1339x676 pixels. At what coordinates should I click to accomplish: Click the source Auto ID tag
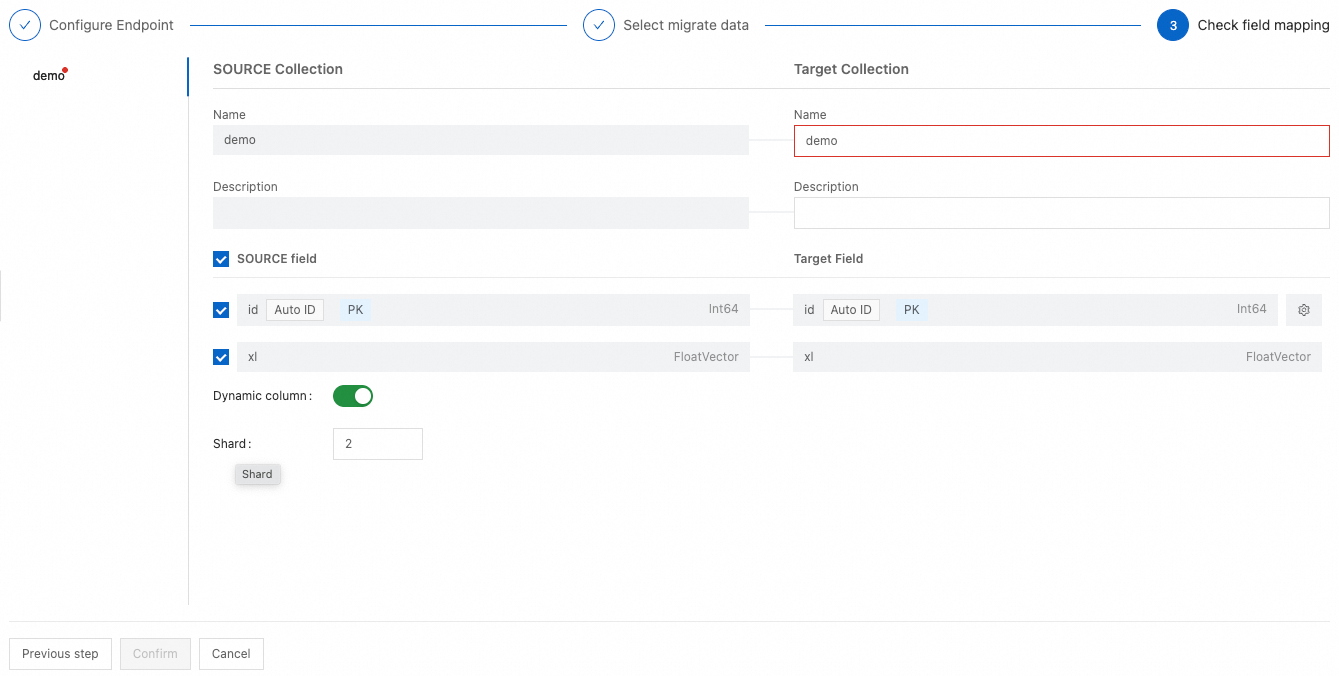295,310
